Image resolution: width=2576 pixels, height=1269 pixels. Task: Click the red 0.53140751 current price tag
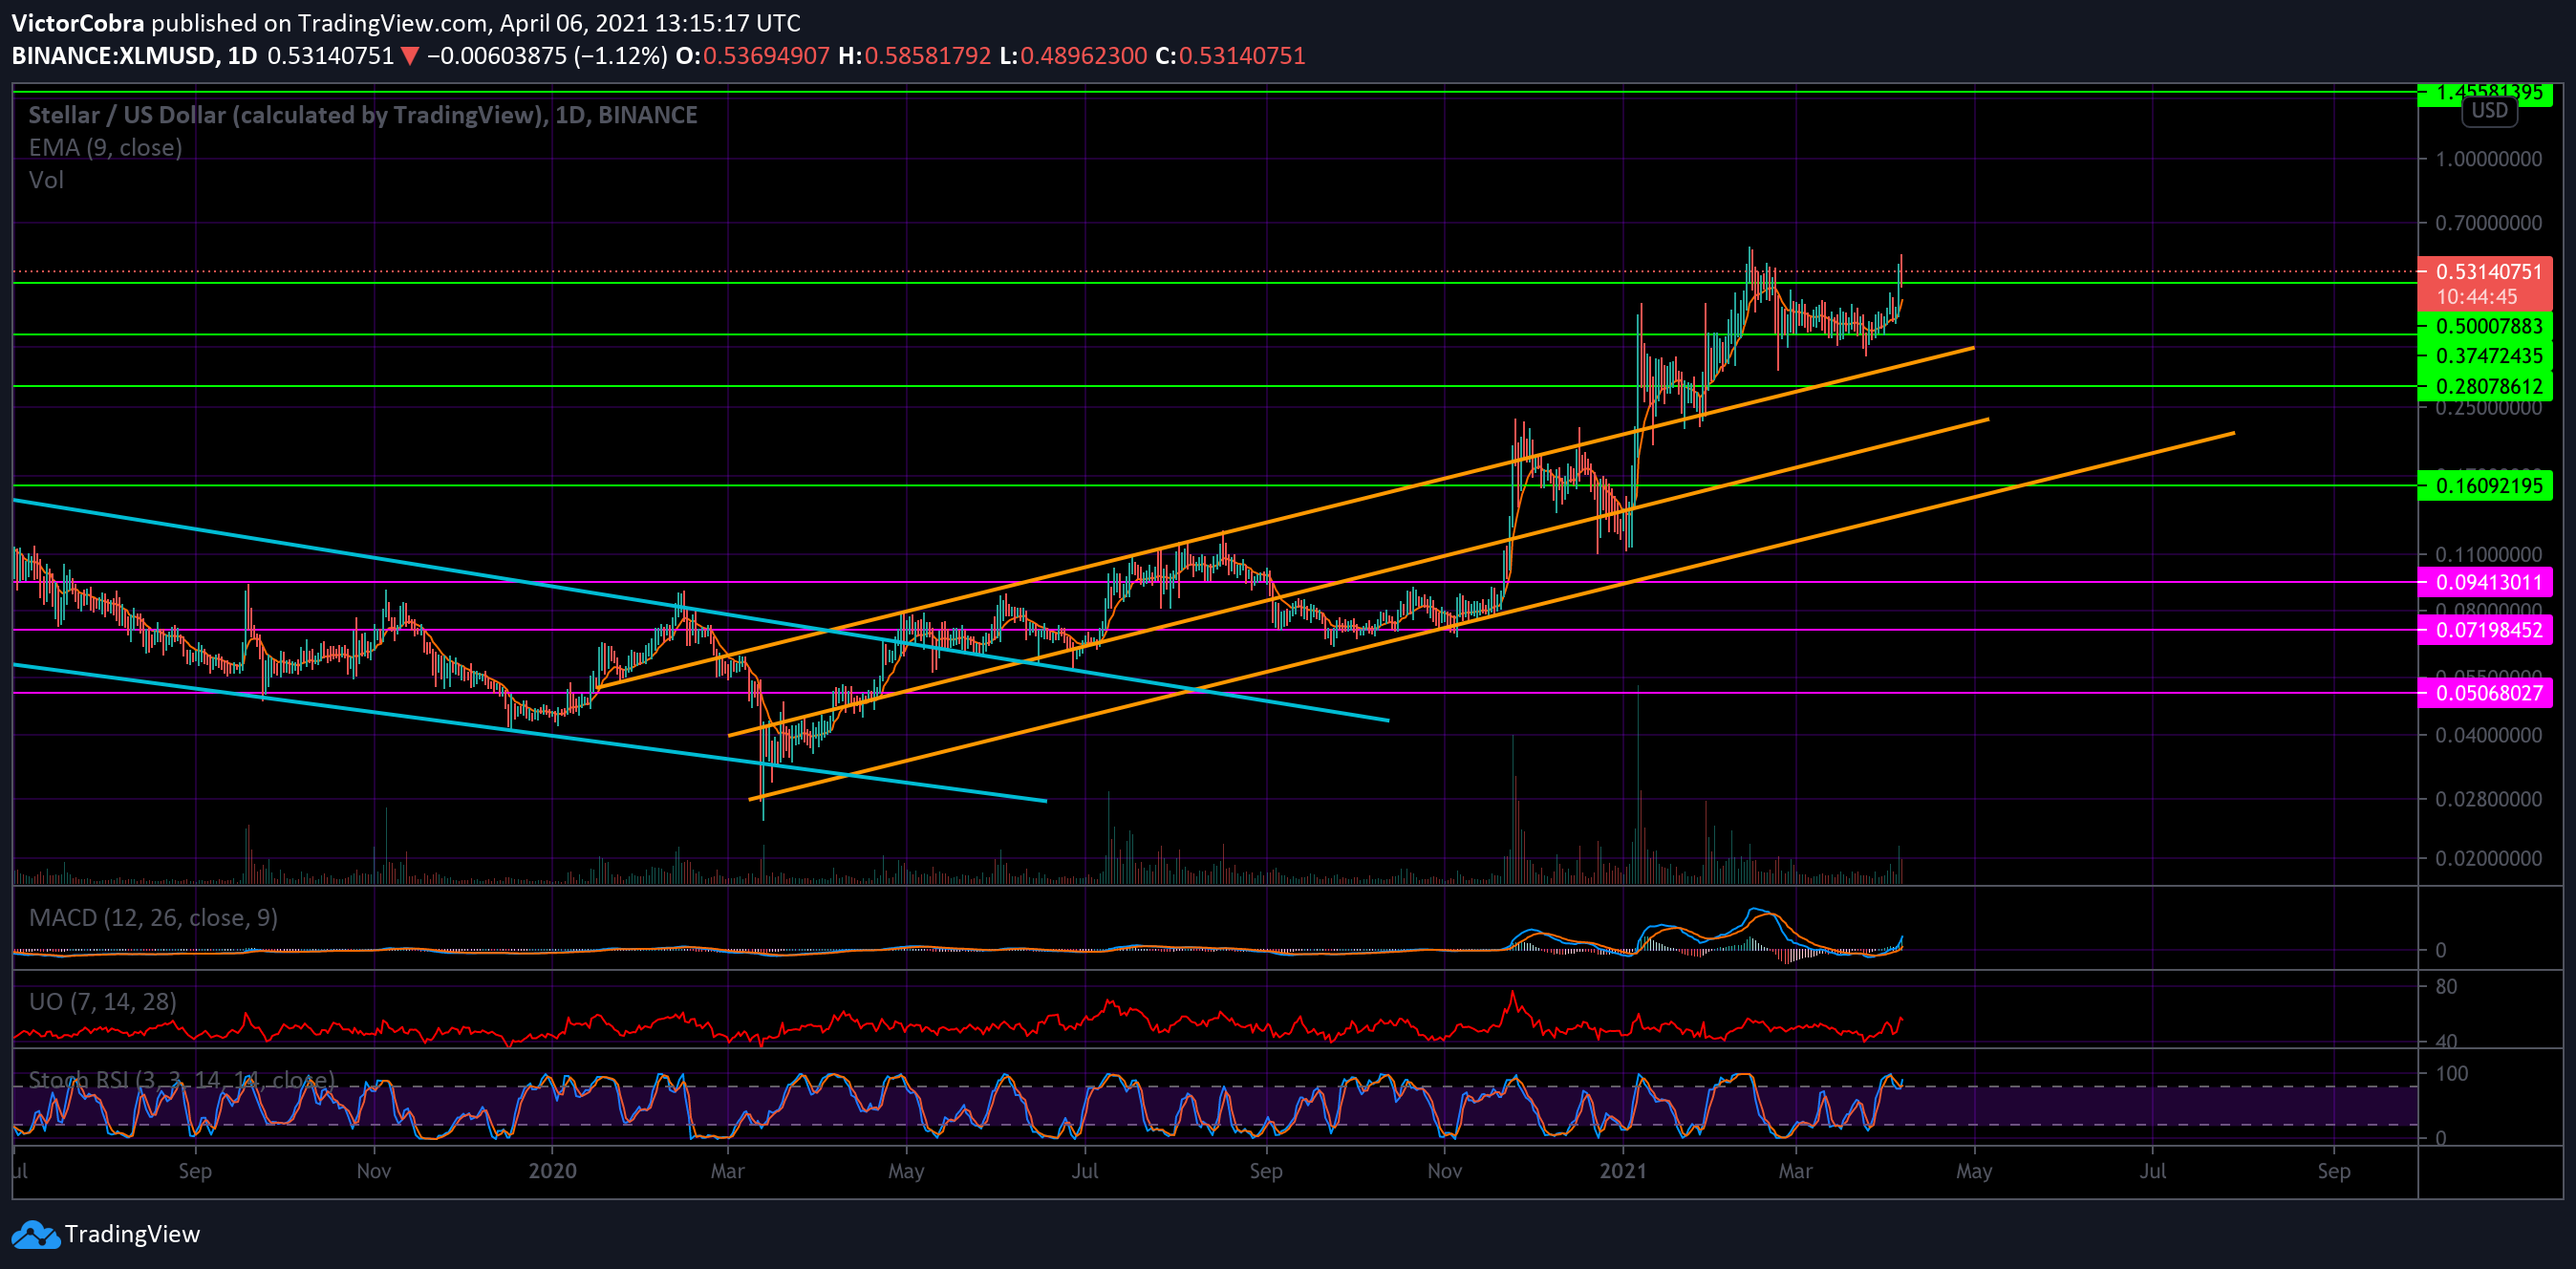pos(2485,271)
